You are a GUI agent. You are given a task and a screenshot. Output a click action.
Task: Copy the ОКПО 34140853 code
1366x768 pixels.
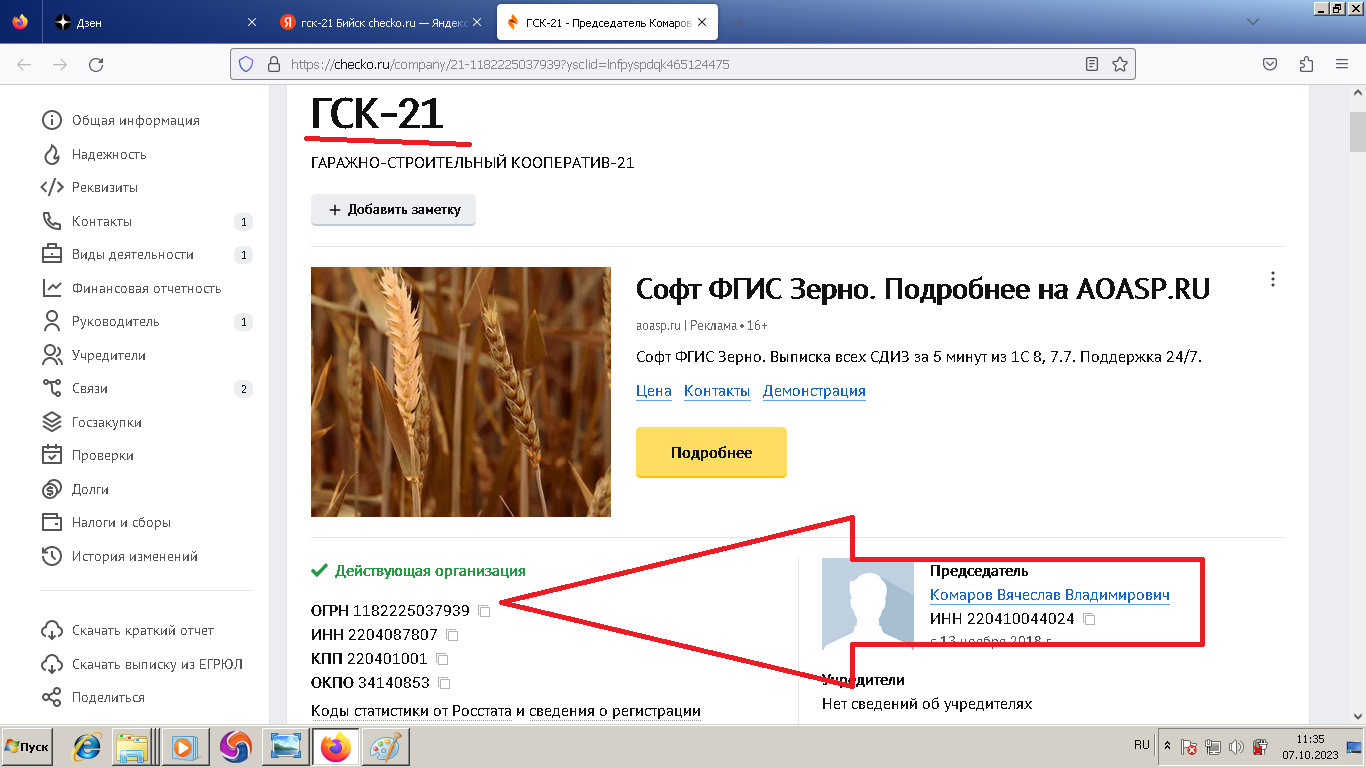[444, 683]
